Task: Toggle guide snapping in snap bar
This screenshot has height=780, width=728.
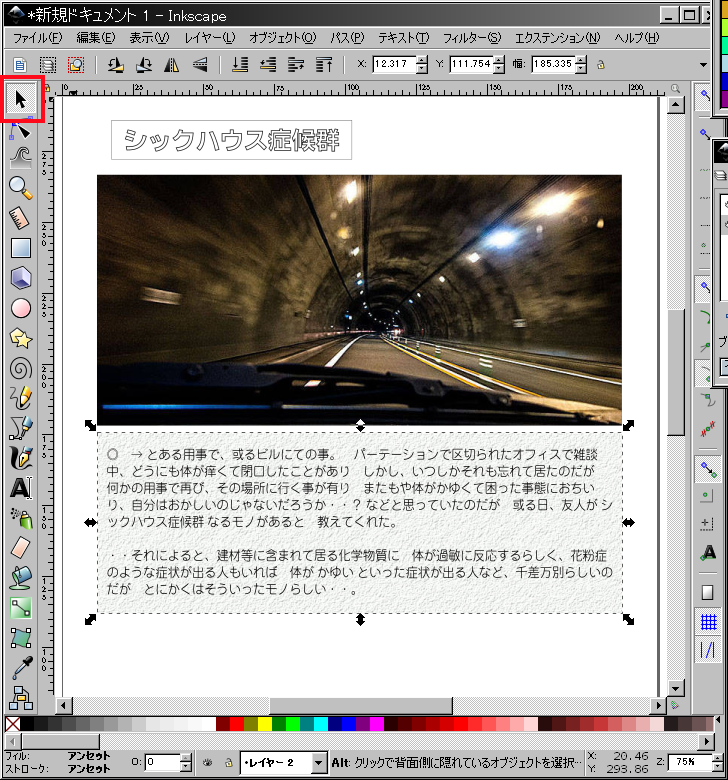Action: pos(708,650)
